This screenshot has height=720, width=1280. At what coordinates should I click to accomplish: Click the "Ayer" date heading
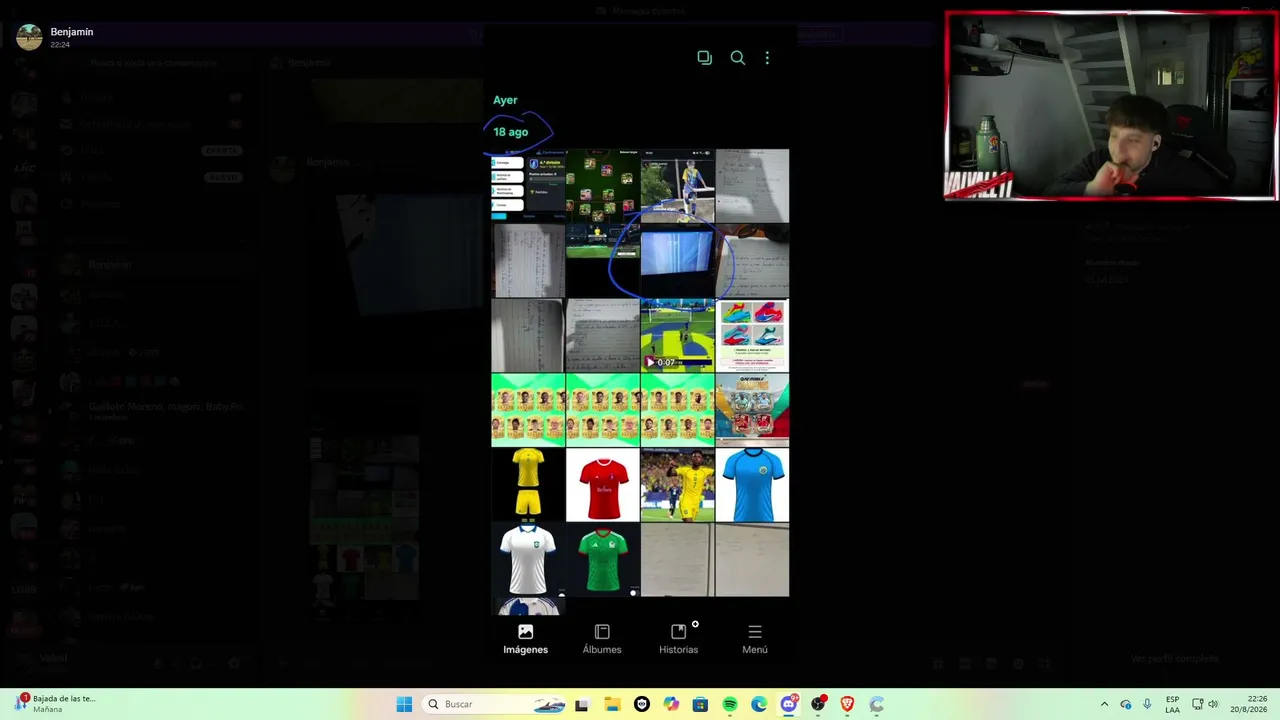click(505, 100)
